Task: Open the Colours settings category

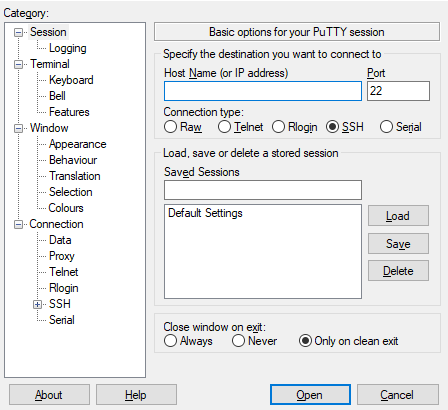Action: tap(66, 208)
